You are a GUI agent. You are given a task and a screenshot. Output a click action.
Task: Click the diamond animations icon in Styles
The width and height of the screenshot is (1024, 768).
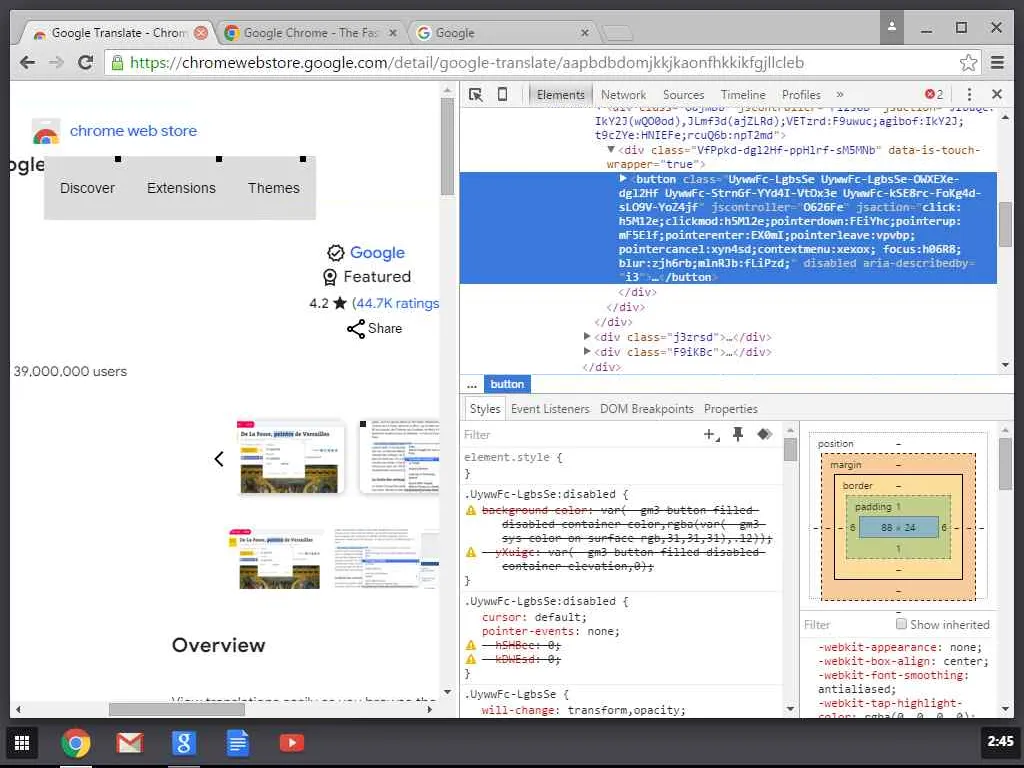coord(764,434)
